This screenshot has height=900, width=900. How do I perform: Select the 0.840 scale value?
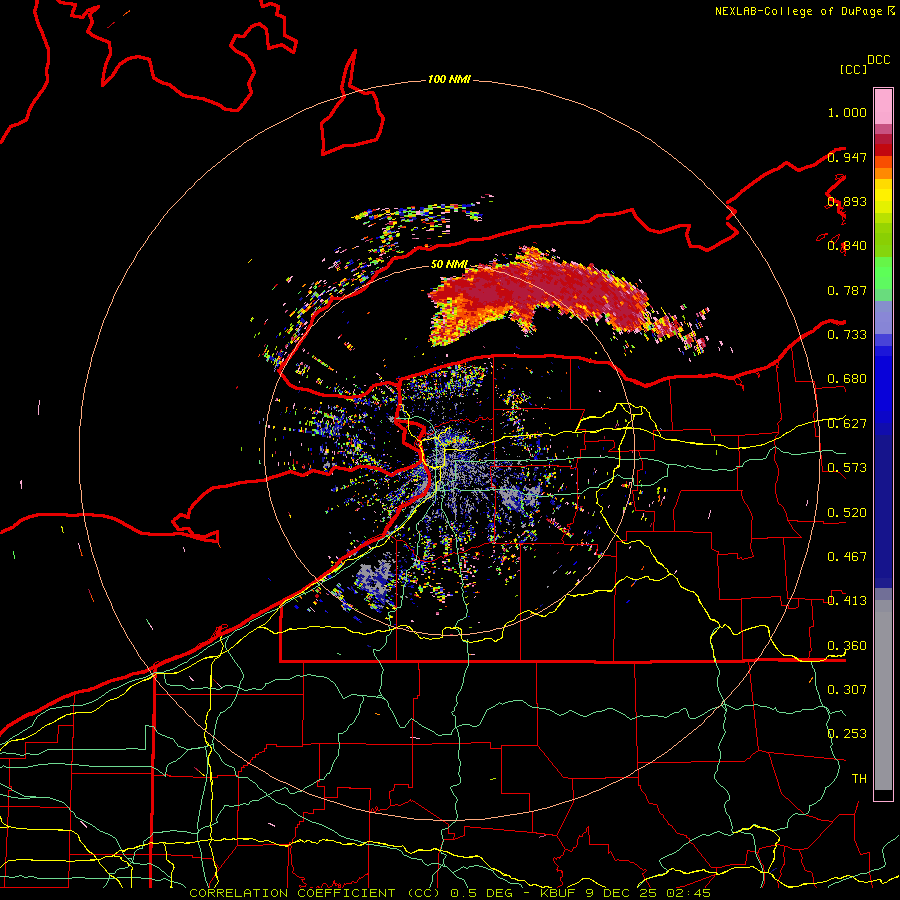[x=847, y=246]
